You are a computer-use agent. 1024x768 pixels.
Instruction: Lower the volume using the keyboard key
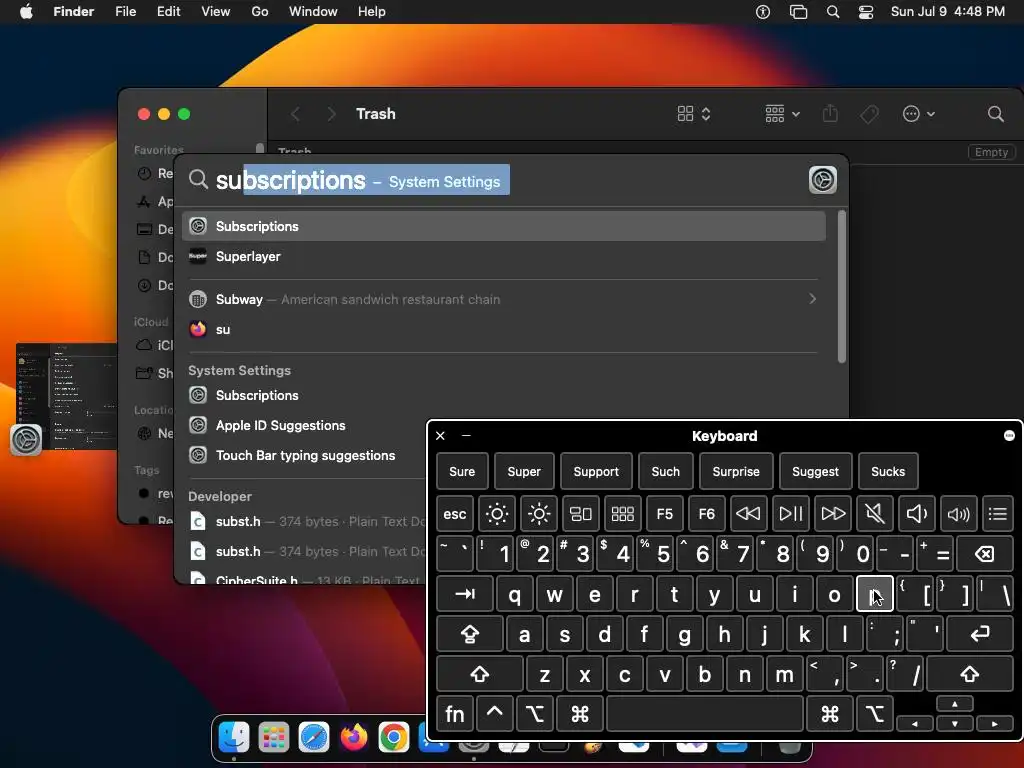(916, 514)
